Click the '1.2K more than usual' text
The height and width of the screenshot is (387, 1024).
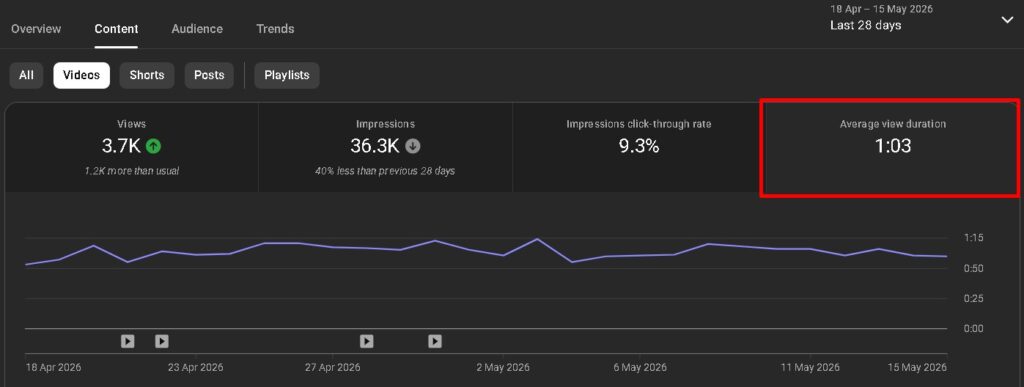pyautogui.click(x=131, y=171)
